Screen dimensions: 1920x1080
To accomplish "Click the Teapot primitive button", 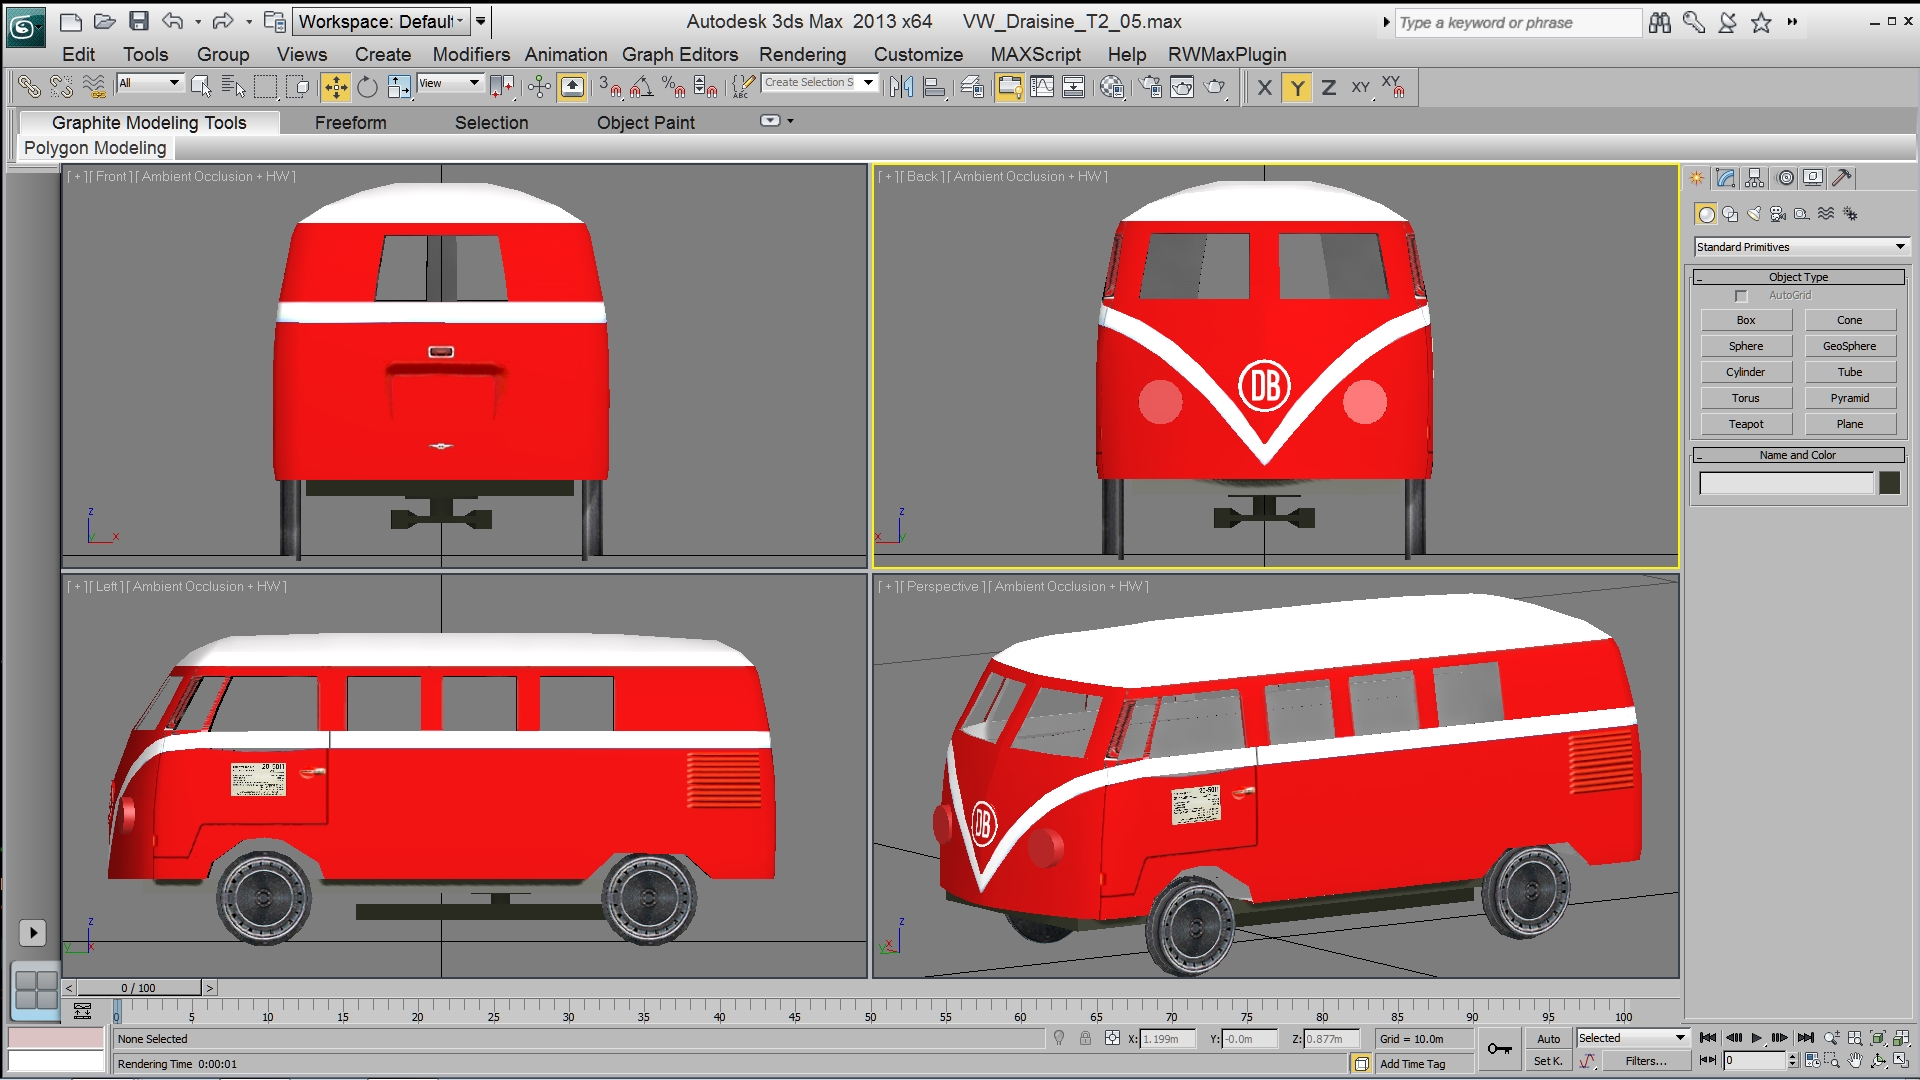I will (1746, 424).
